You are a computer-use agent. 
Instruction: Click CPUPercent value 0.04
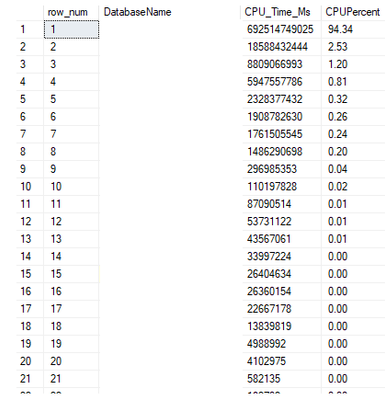coord(337,169)
